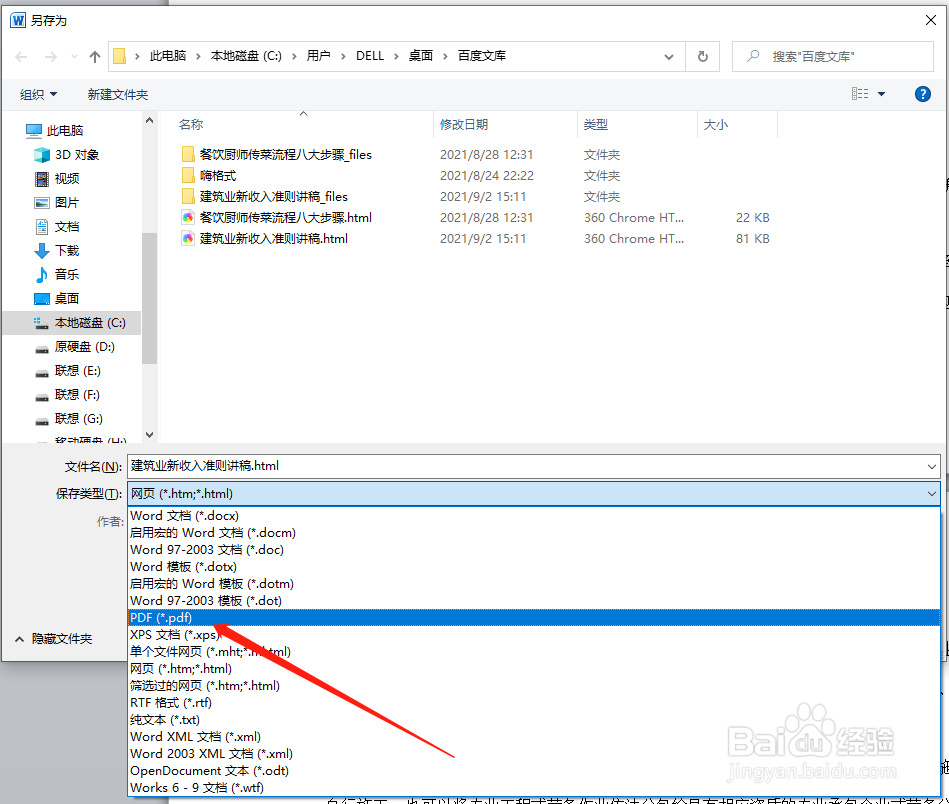
Task: Open 图片 folder in sidebar
Action: [x=57, y=203]
